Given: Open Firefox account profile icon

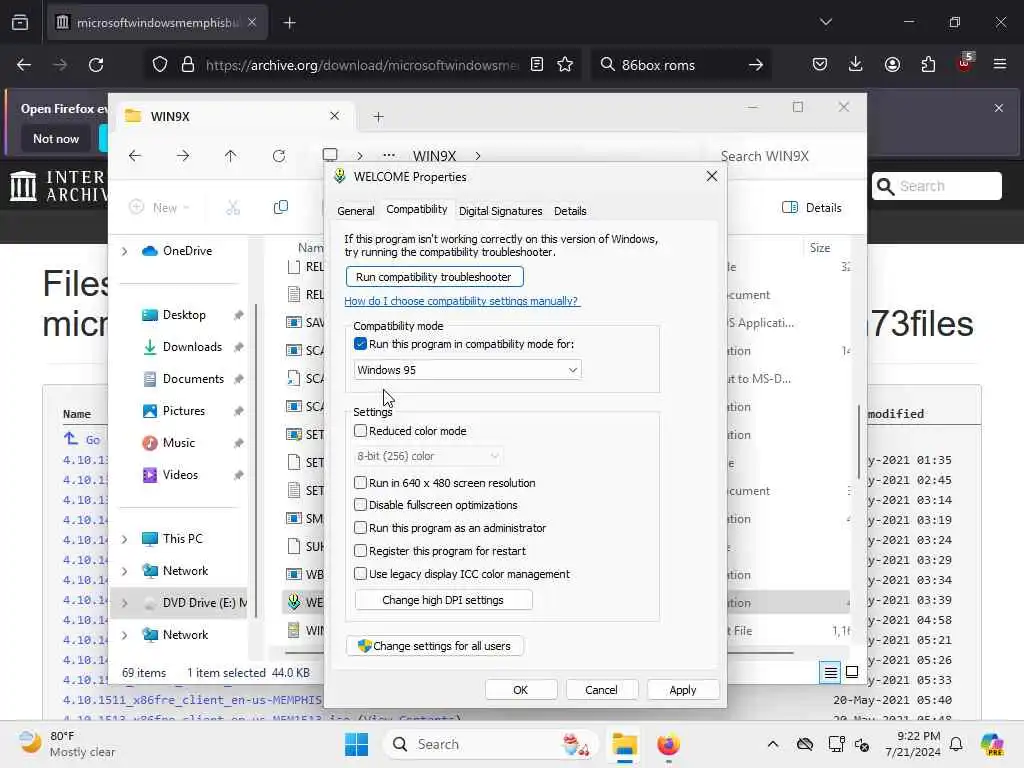Looking at the screenshot, I should pos(892,64).
